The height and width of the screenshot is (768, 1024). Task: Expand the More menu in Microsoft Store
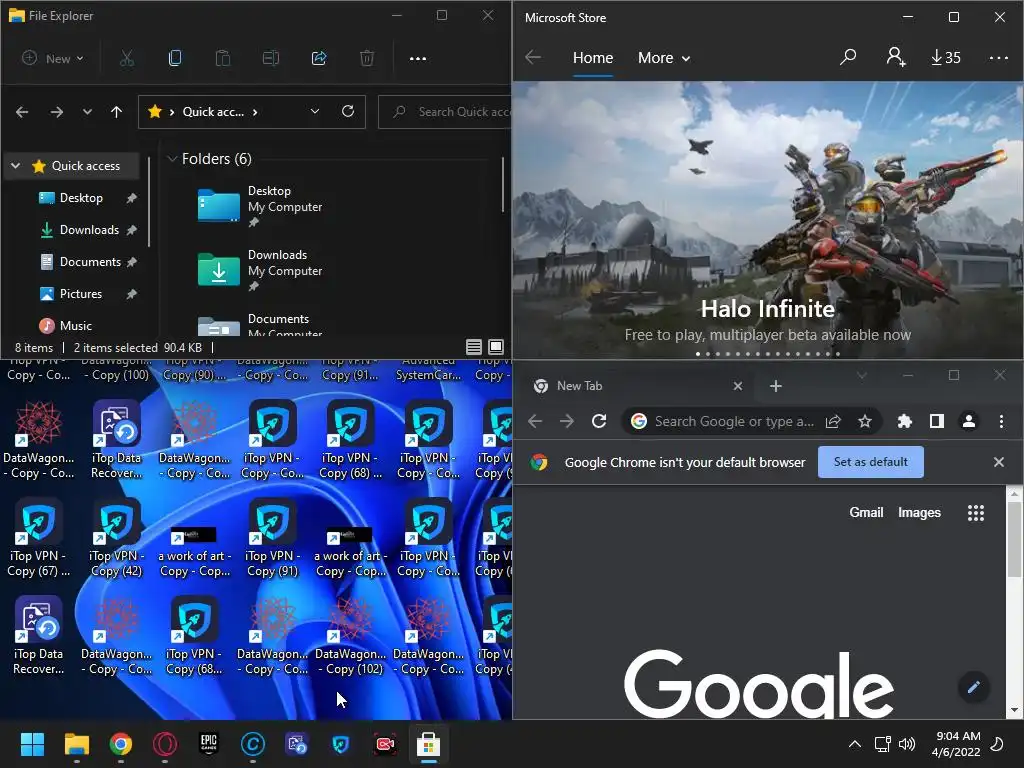pos(664,57)
